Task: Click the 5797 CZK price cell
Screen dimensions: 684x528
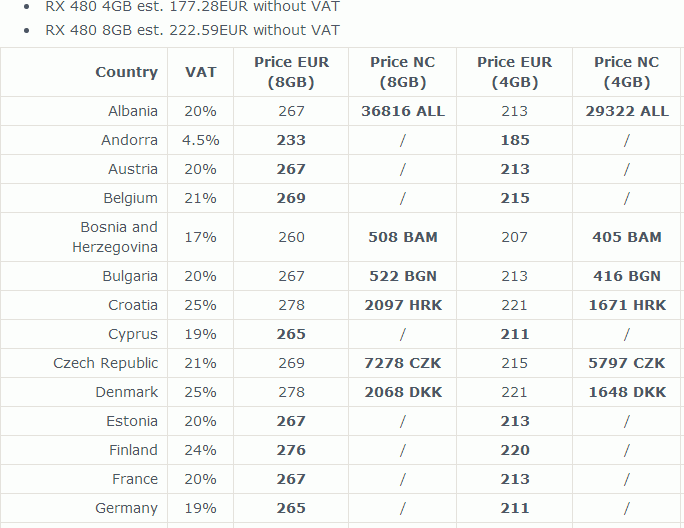Action: tap(627, 363)
